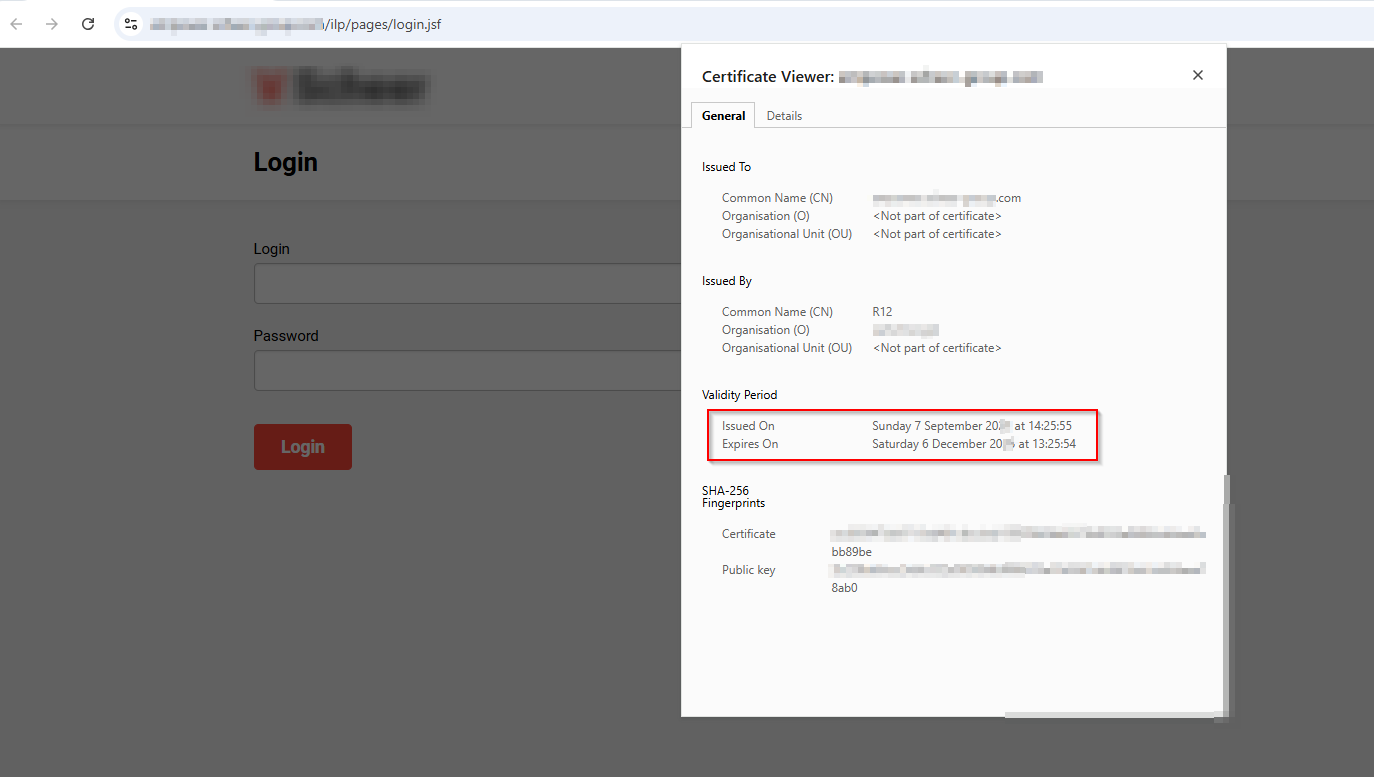This screenshot has width=1374, height=777.
Task: Select the General tab
Action: [x=723, y=116]
